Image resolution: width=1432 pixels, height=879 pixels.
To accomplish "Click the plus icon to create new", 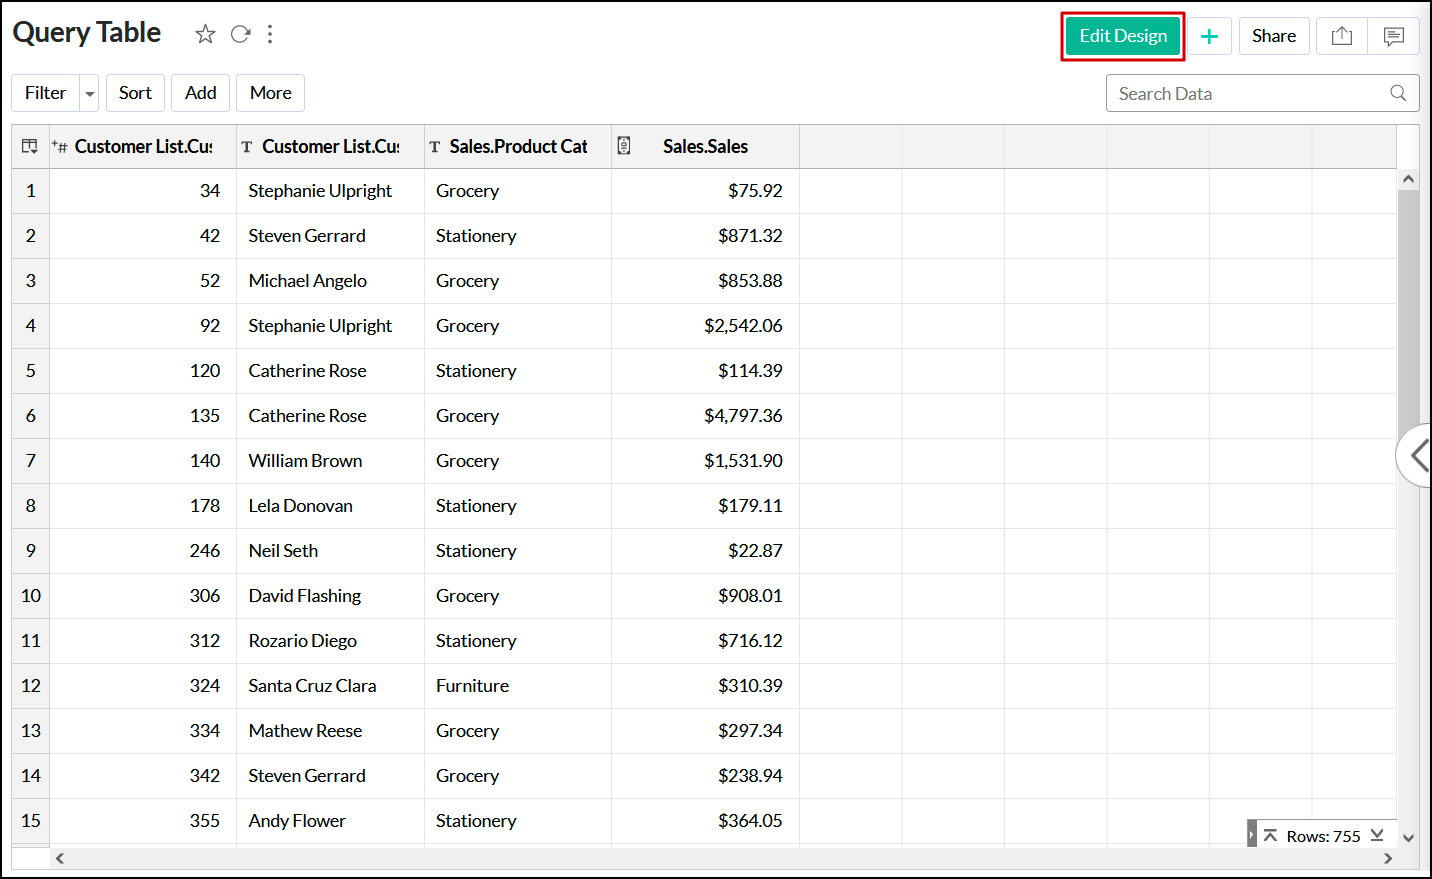I will [1210, 36].
